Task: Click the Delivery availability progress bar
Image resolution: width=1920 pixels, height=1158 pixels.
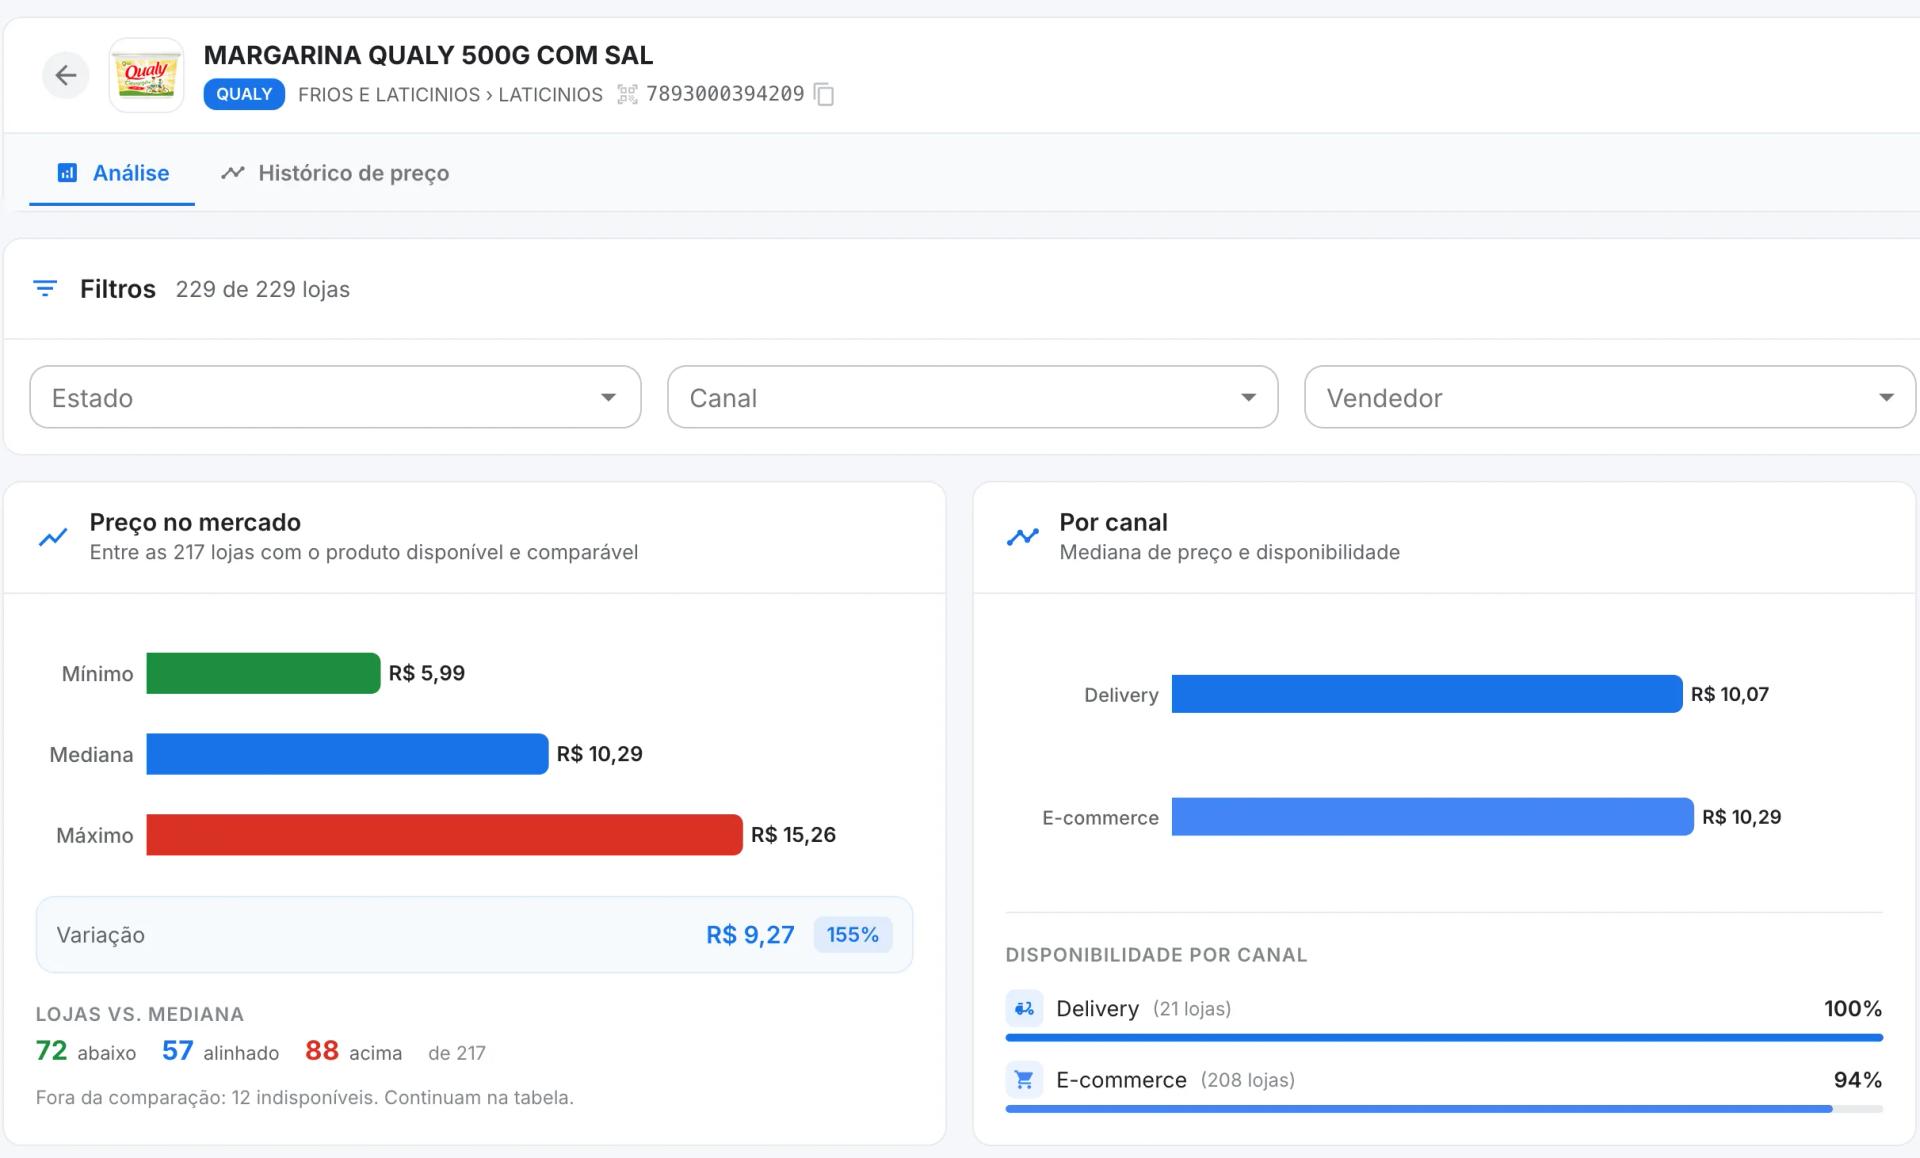Action: 1444,1038
